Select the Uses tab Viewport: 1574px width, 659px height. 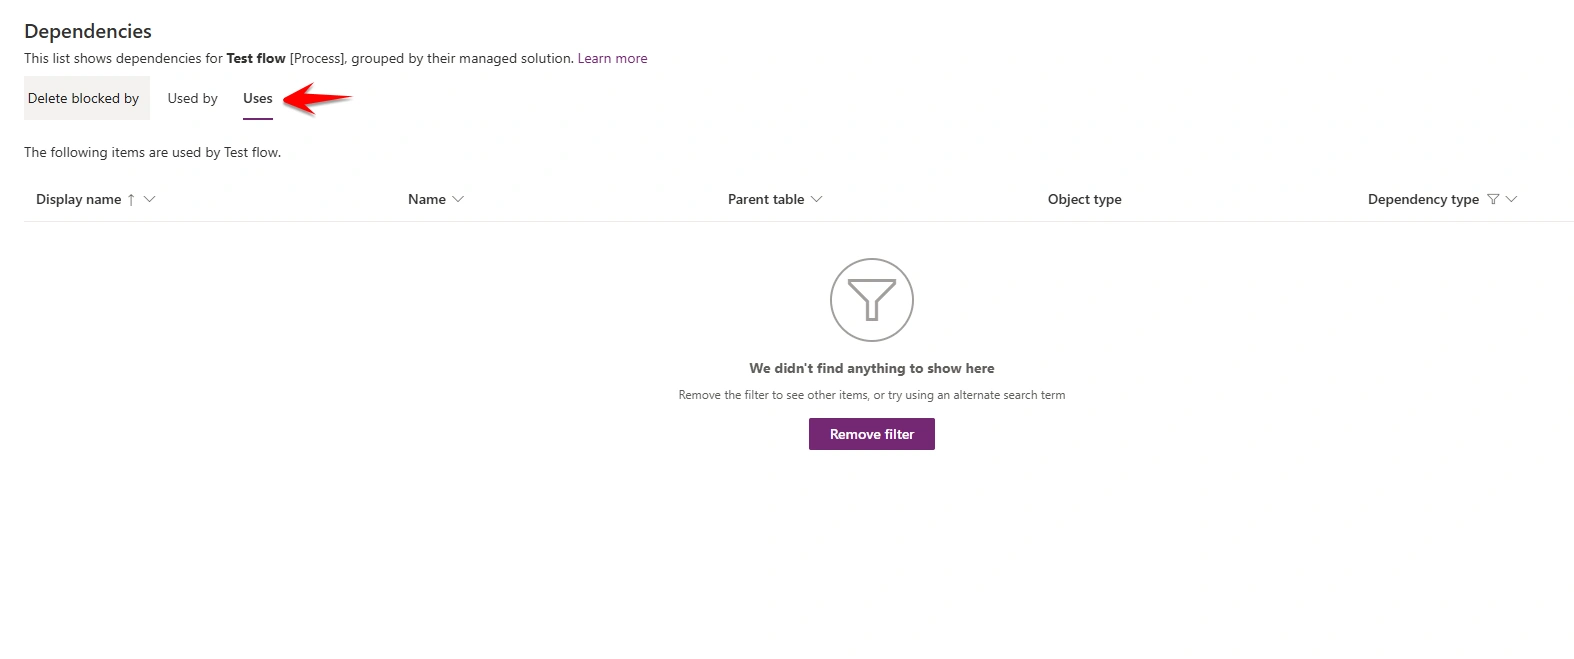point(258,98)
